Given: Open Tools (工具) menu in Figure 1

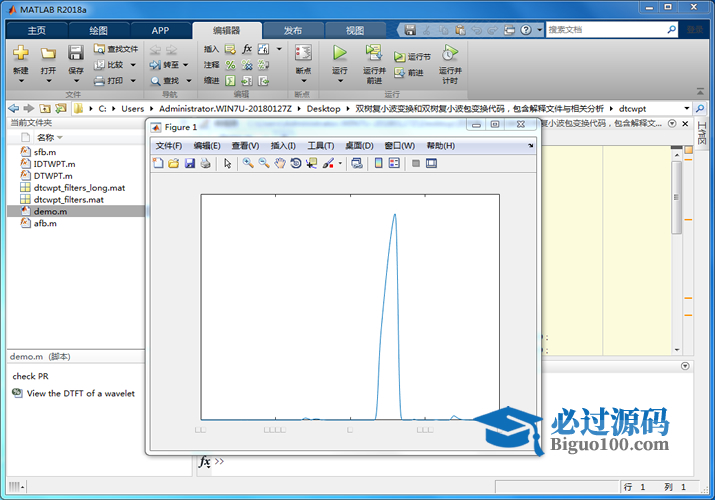Looking at the screenshot, I should (x=321, y=146).
